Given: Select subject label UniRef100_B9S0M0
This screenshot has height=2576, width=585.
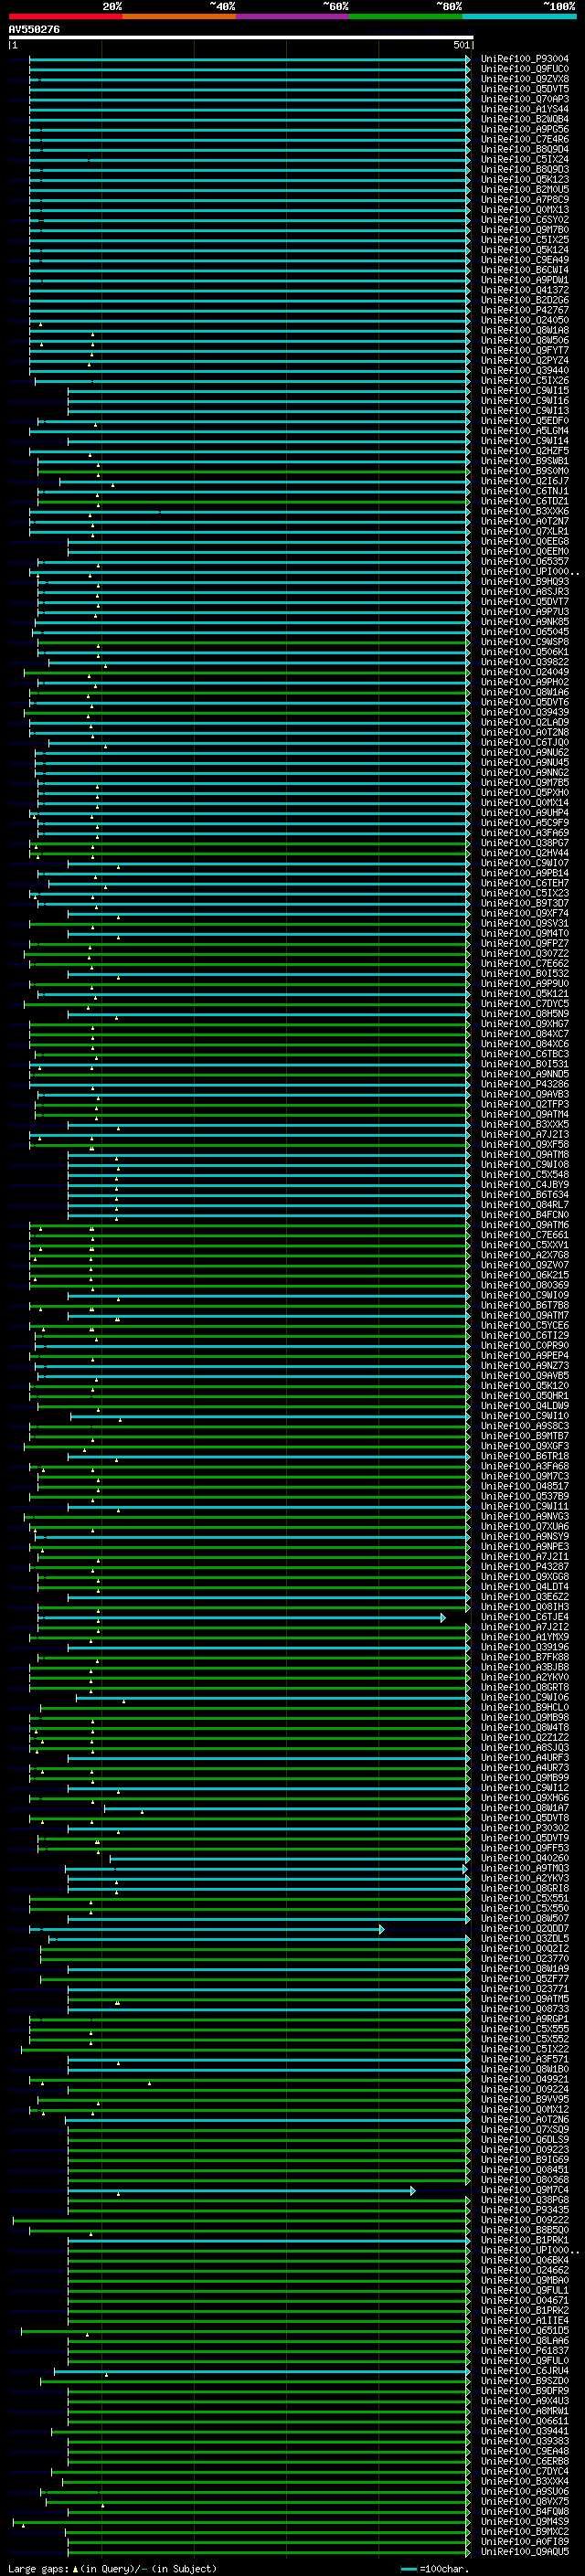Looking at the screenshot, I should click(525, 471).
